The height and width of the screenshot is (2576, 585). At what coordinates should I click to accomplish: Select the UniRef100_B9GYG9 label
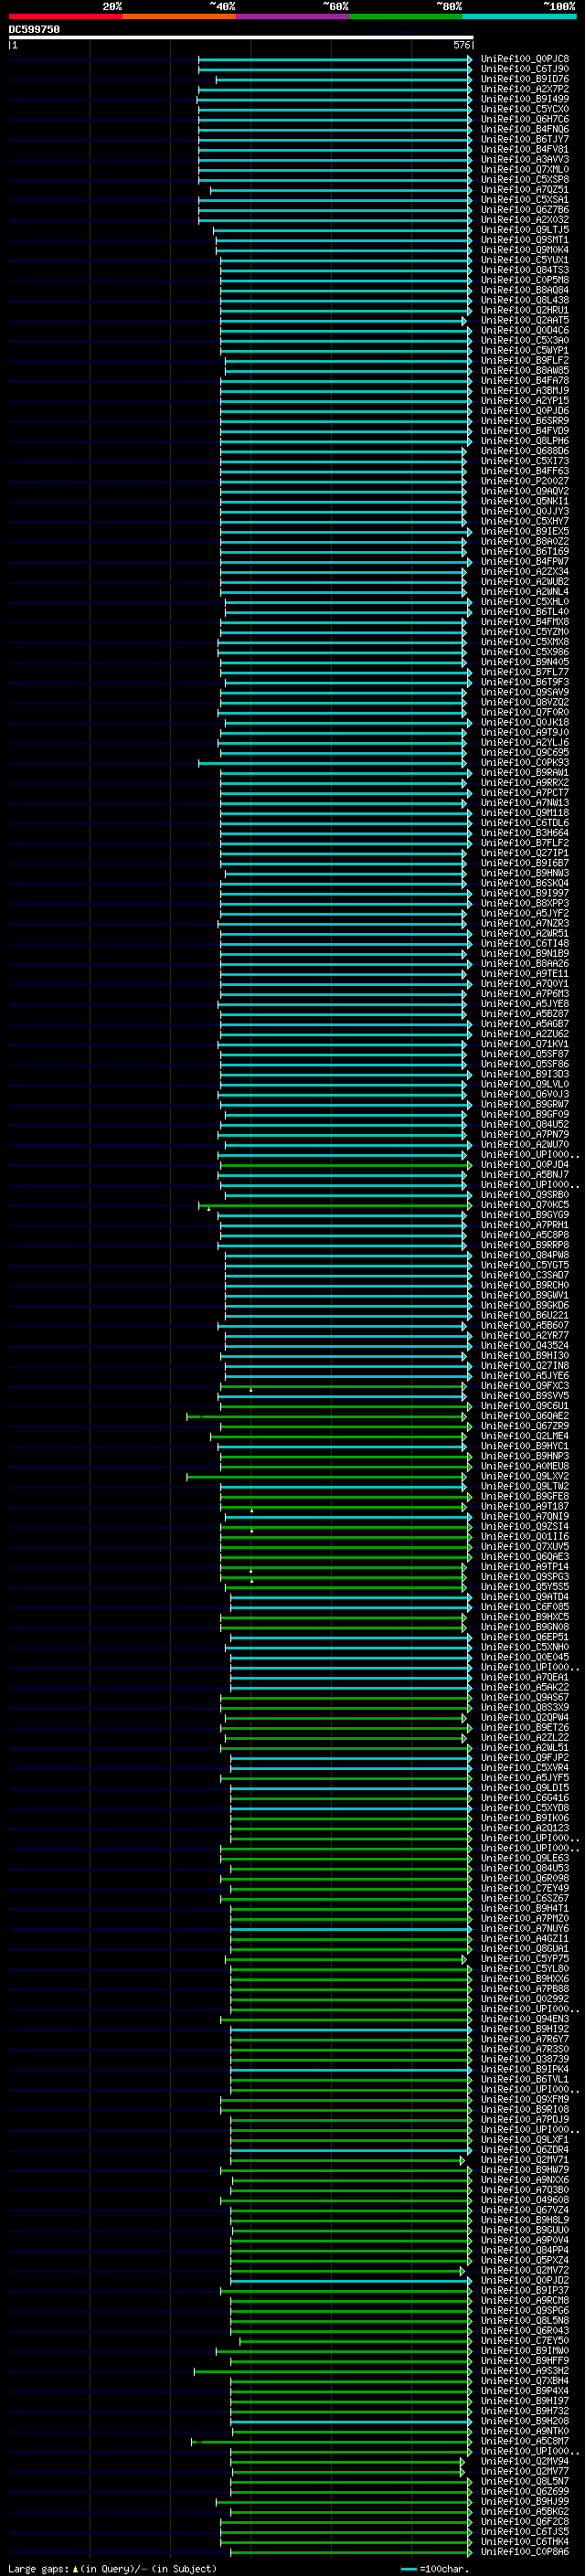point(525,1215)
